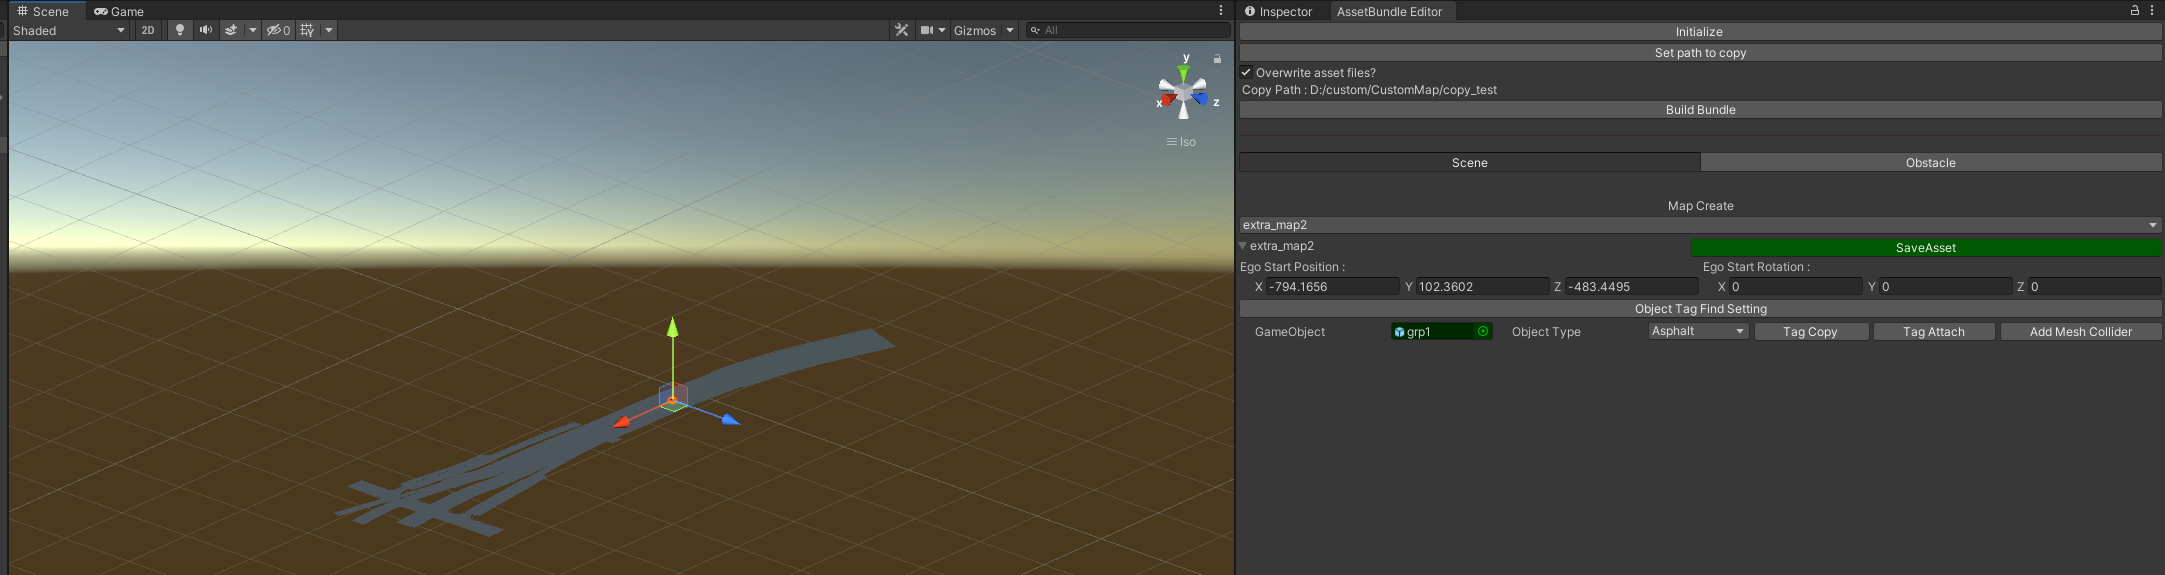Toggle grid visibility with the grid icon

(x=307, y=30)
